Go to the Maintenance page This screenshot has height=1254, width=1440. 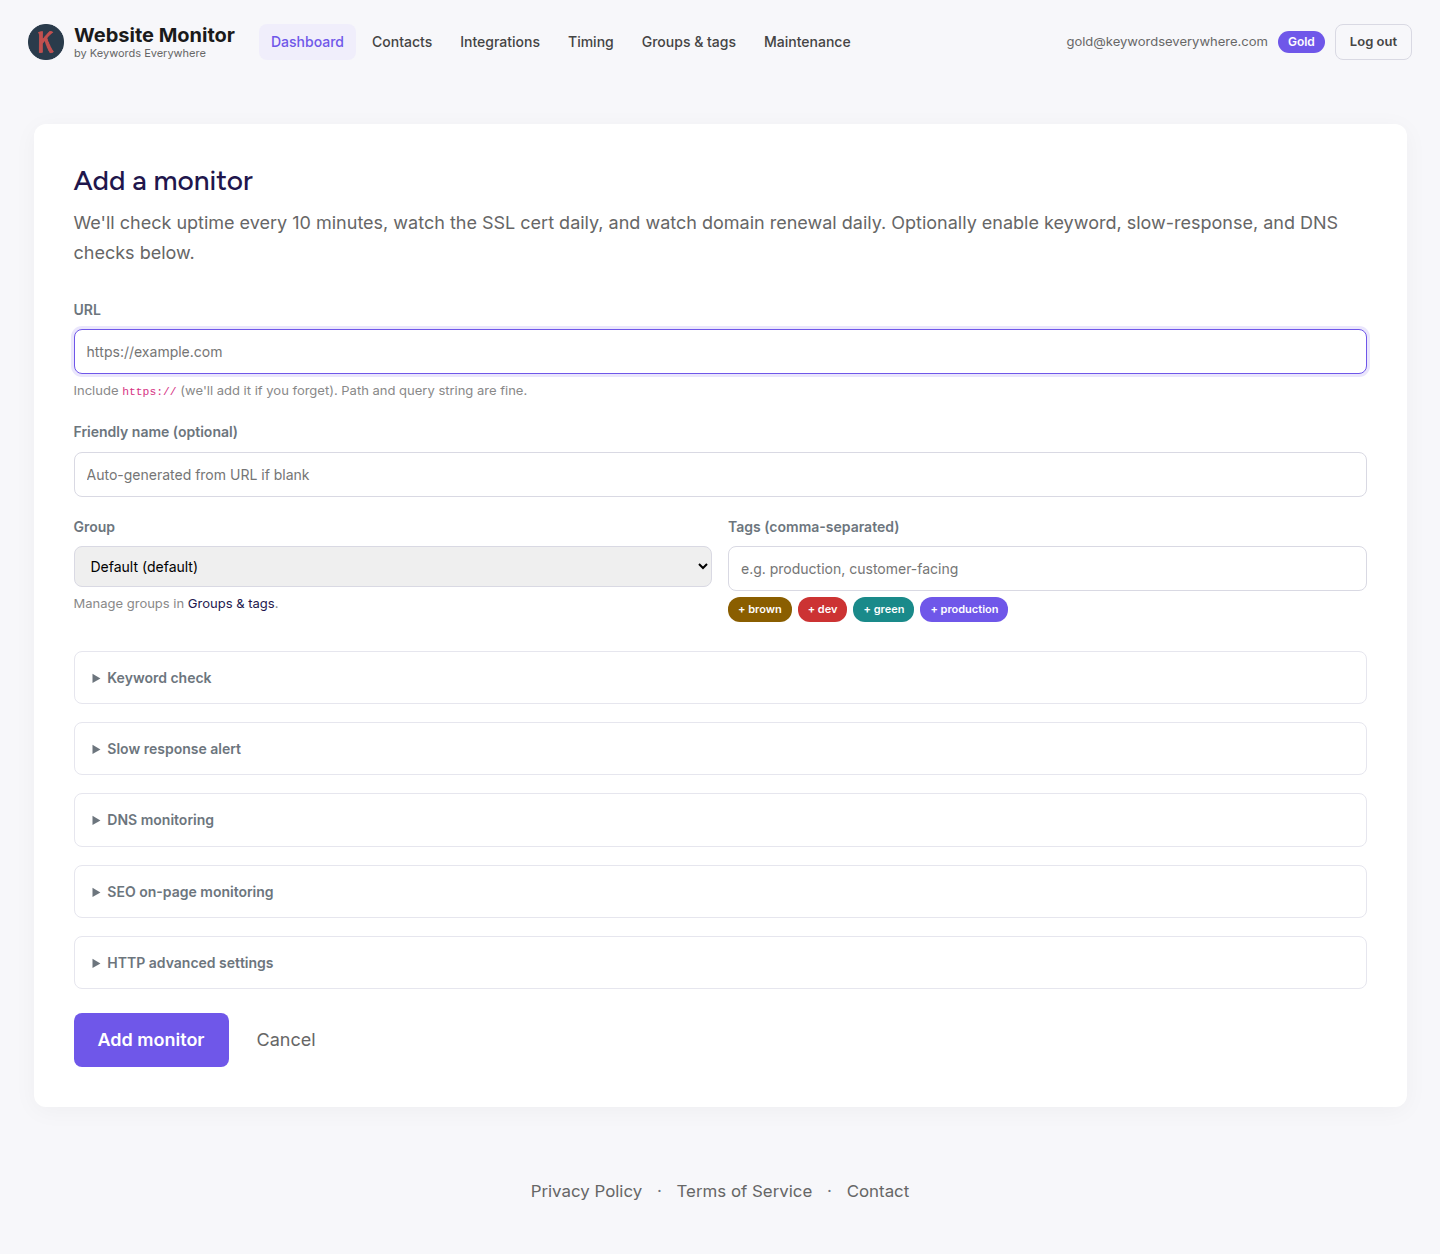[807, 42]
